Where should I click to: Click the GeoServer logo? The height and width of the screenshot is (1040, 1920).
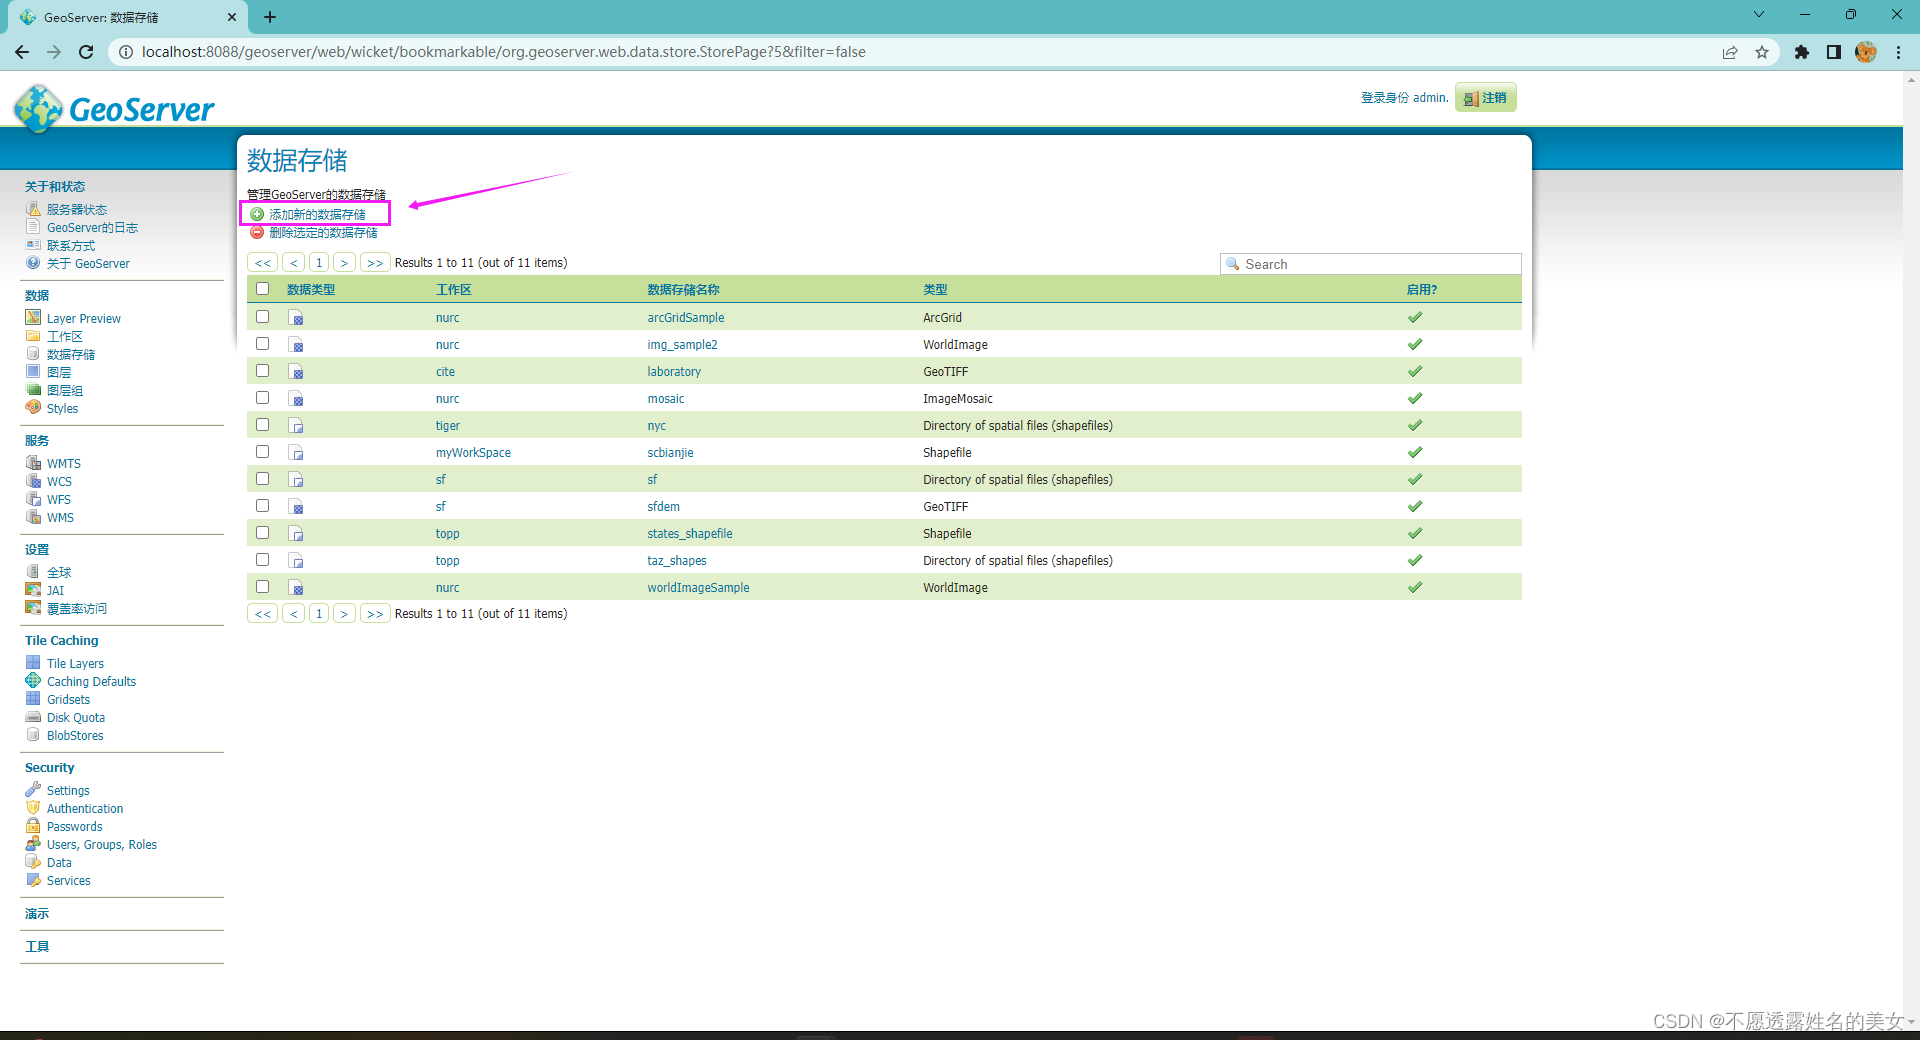(x=114, y=108)
